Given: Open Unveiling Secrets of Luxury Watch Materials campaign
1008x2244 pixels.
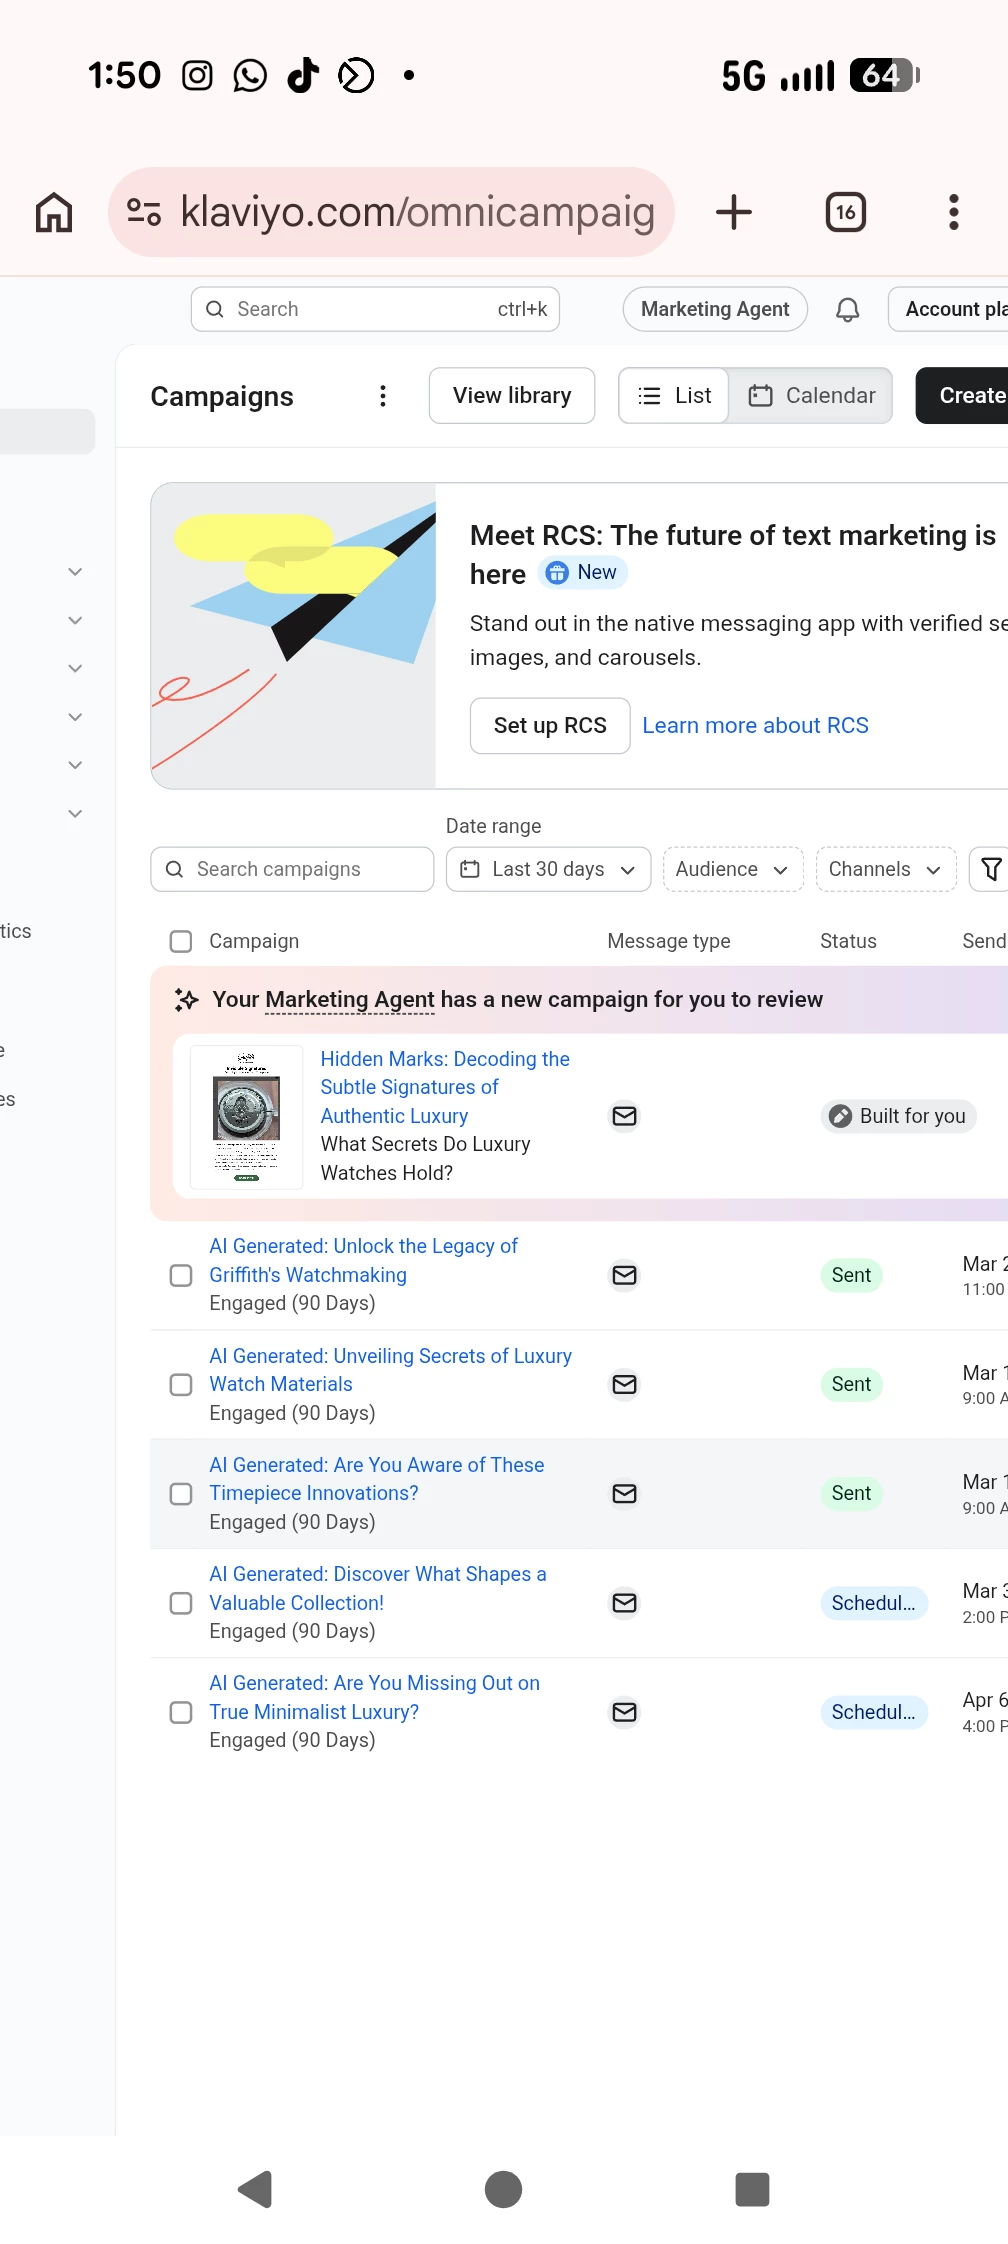Looking at the screenshot, I should [x=390, y=1370].
